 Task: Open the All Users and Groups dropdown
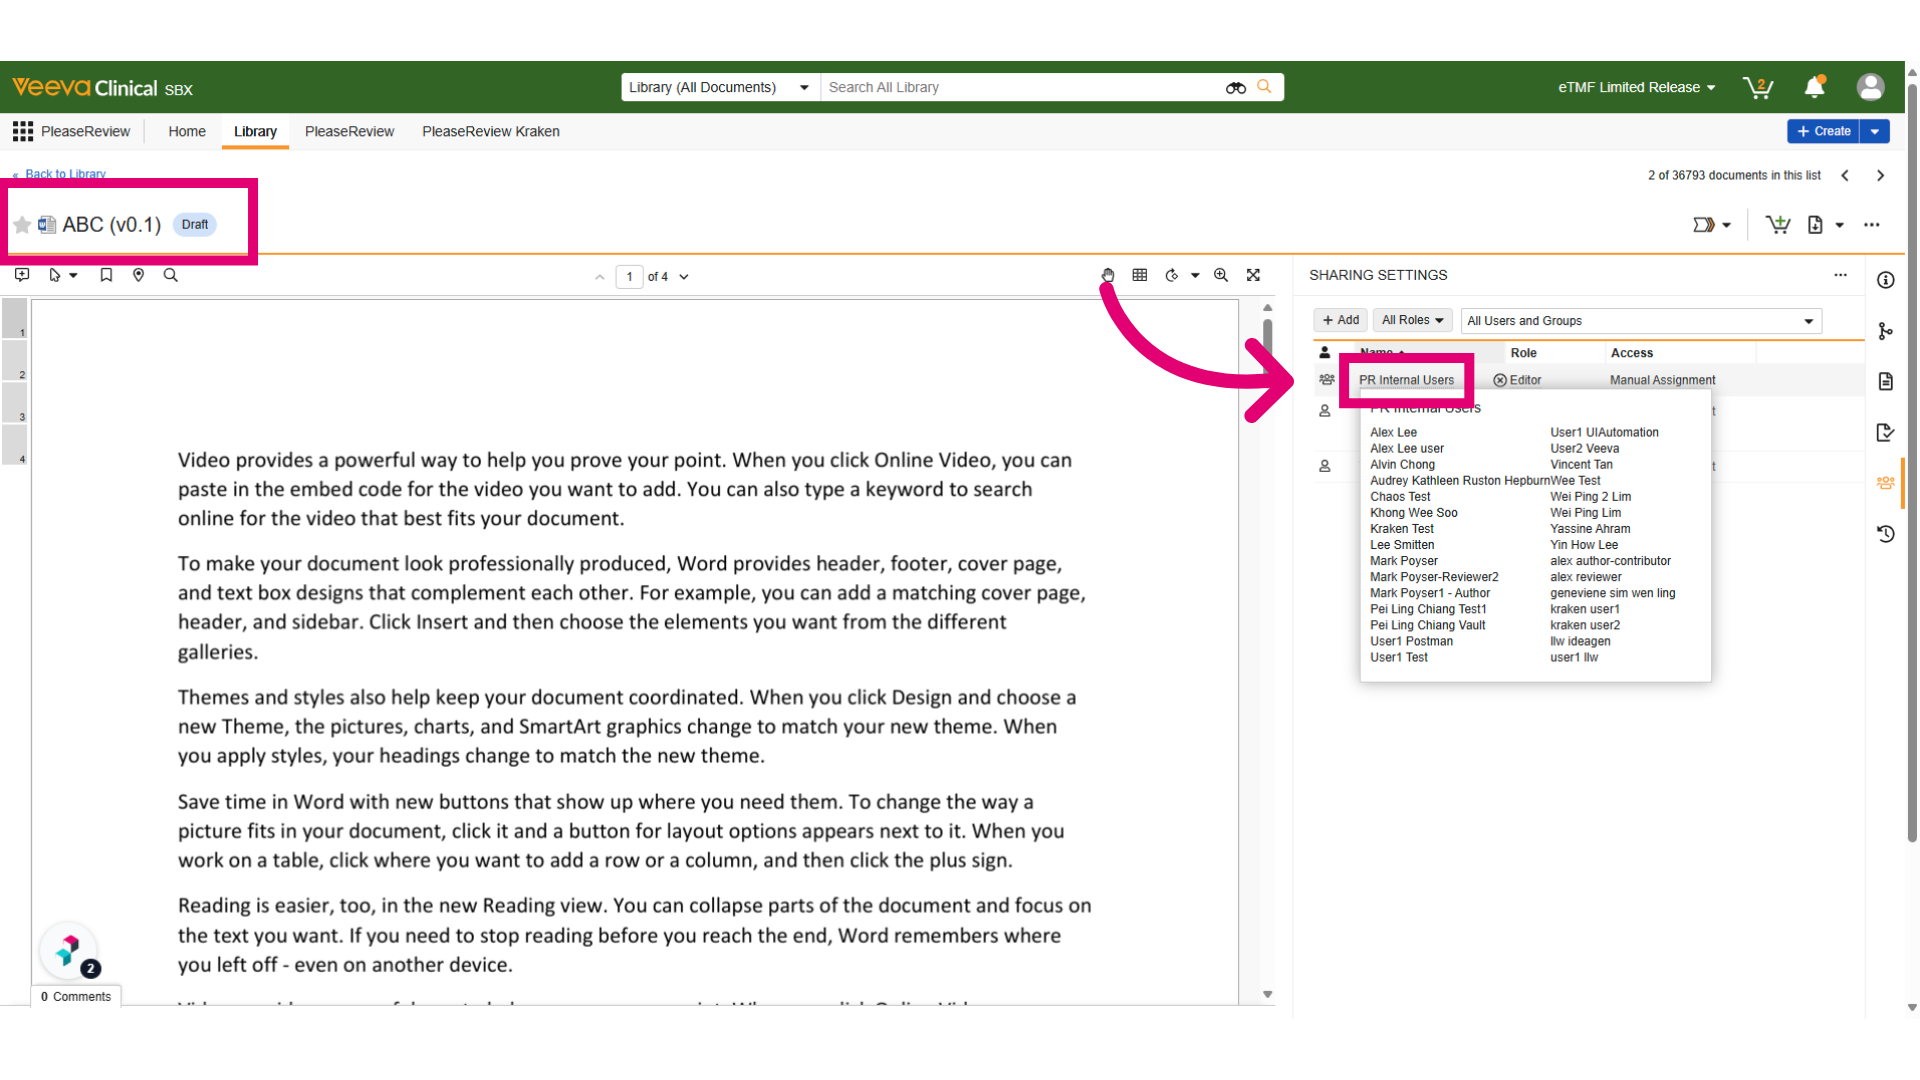[1641, 321]
